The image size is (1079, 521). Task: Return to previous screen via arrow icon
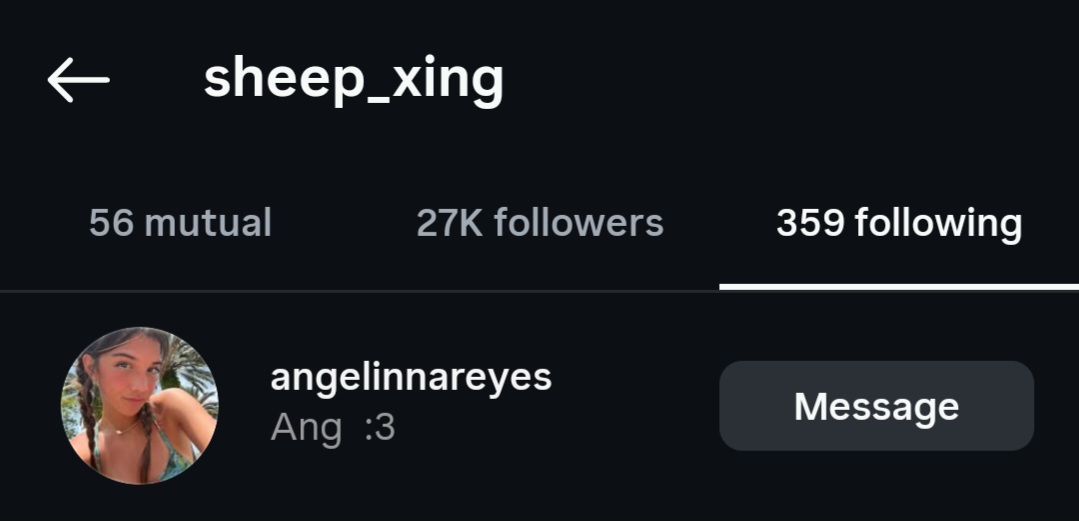point(78,80)
